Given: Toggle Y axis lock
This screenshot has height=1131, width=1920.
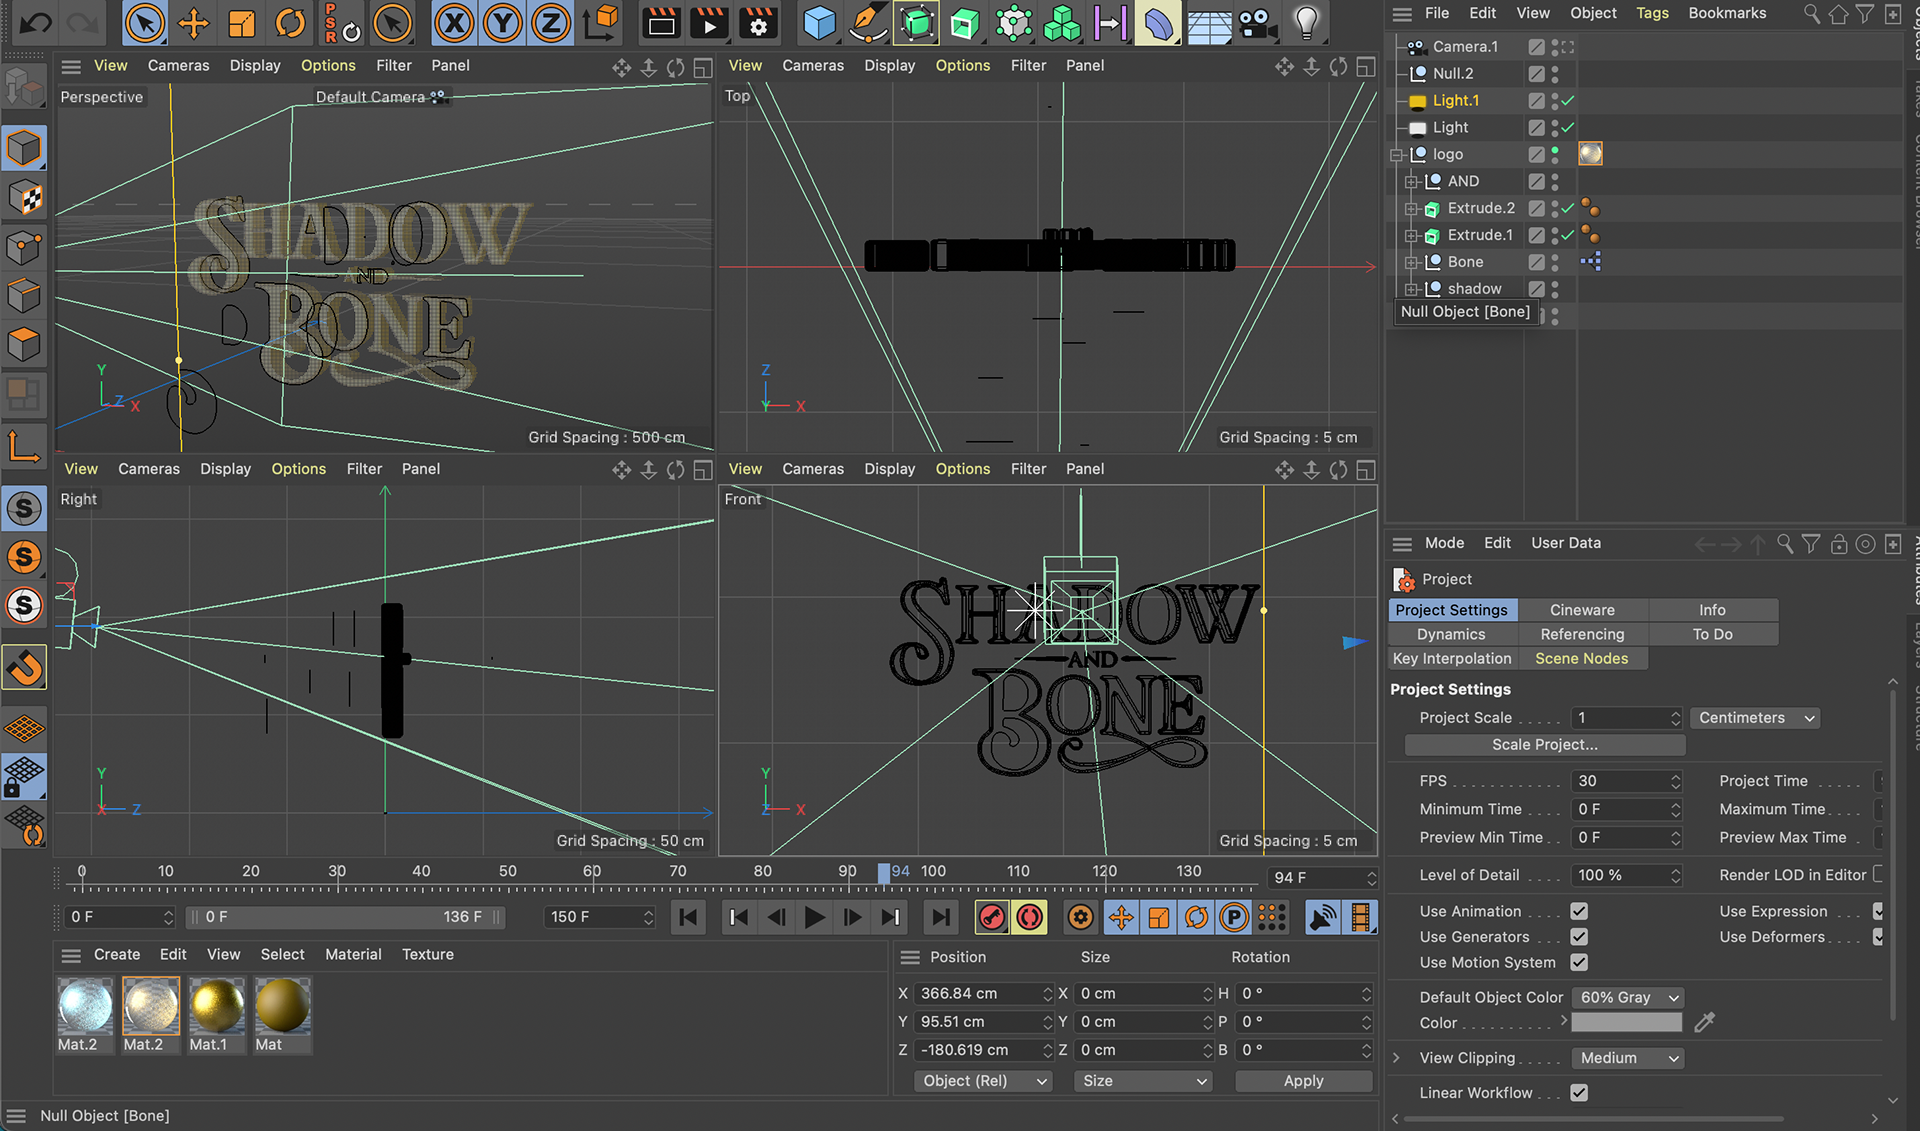Looking at the screenshot, I should [x=502, y=22].
